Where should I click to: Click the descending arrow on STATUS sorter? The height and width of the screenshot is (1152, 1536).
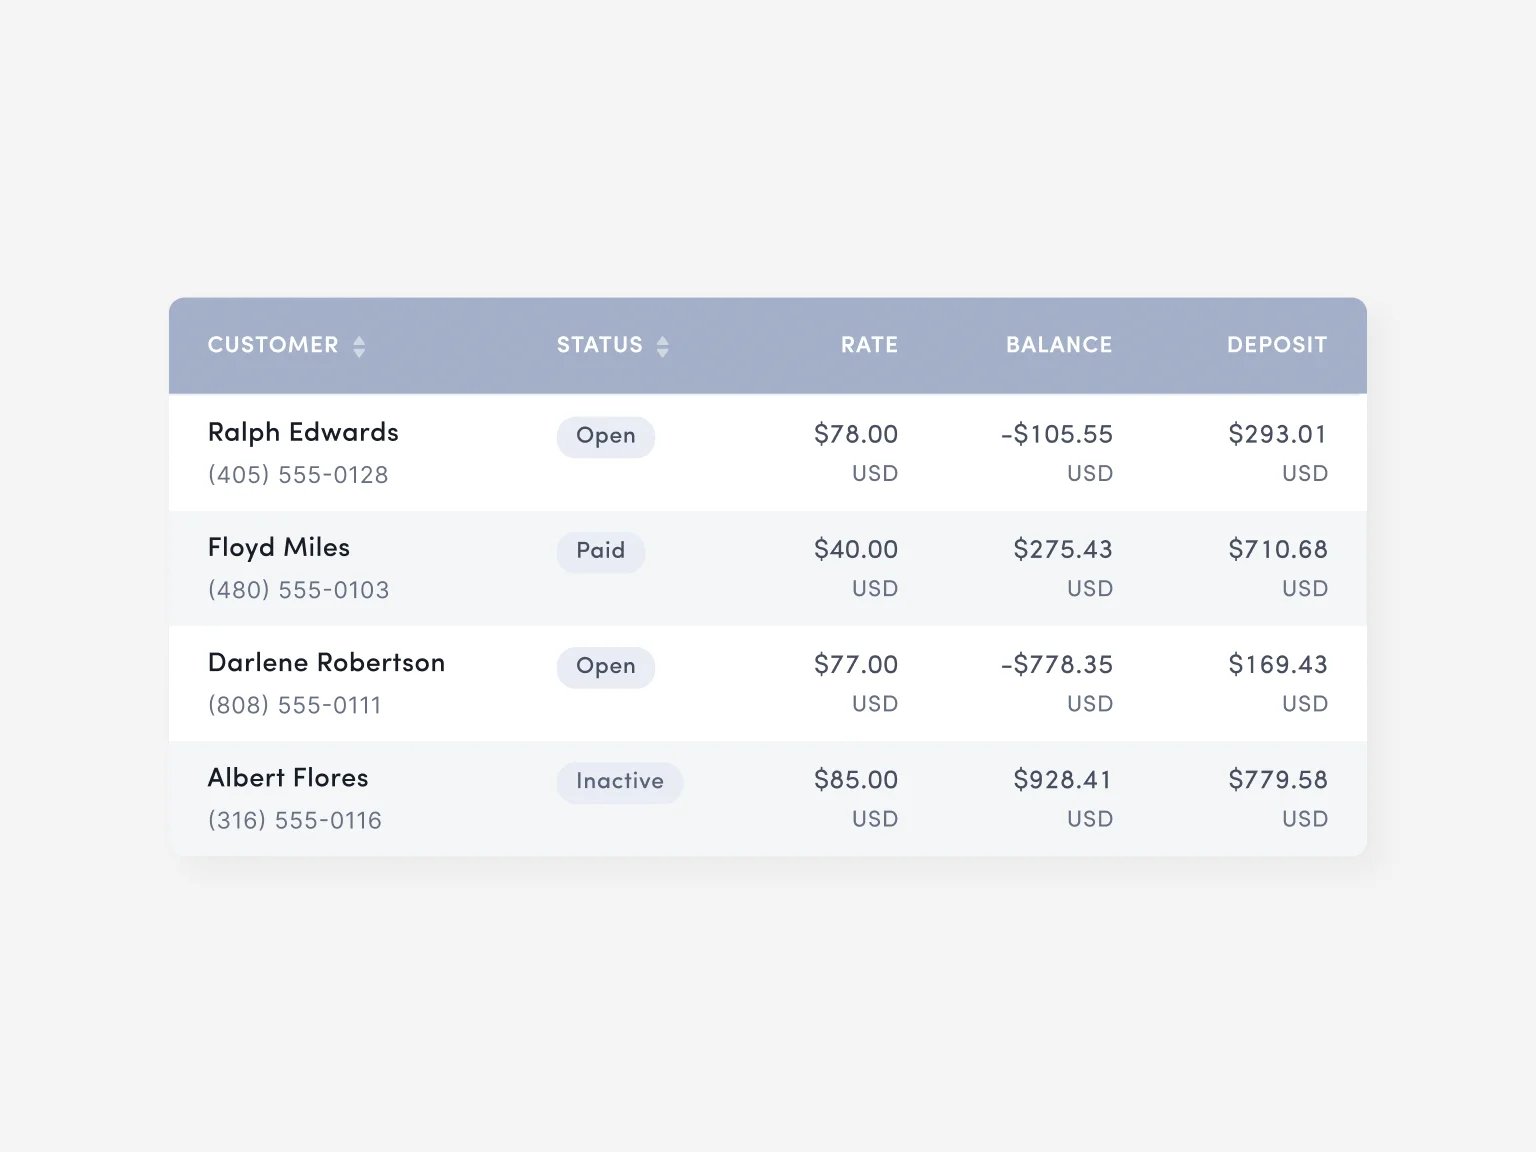click(x=663, y=351)
